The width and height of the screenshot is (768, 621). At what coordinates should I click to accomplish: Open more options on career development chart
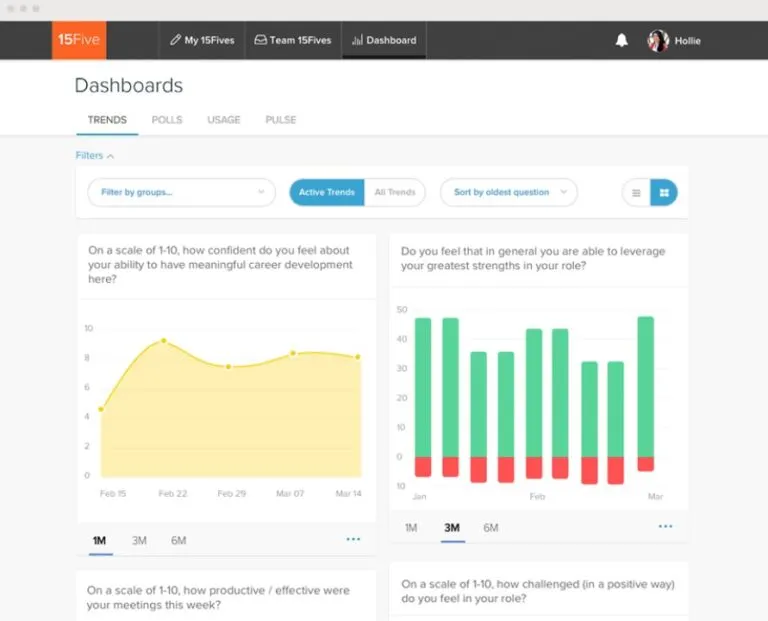[353, 540]
